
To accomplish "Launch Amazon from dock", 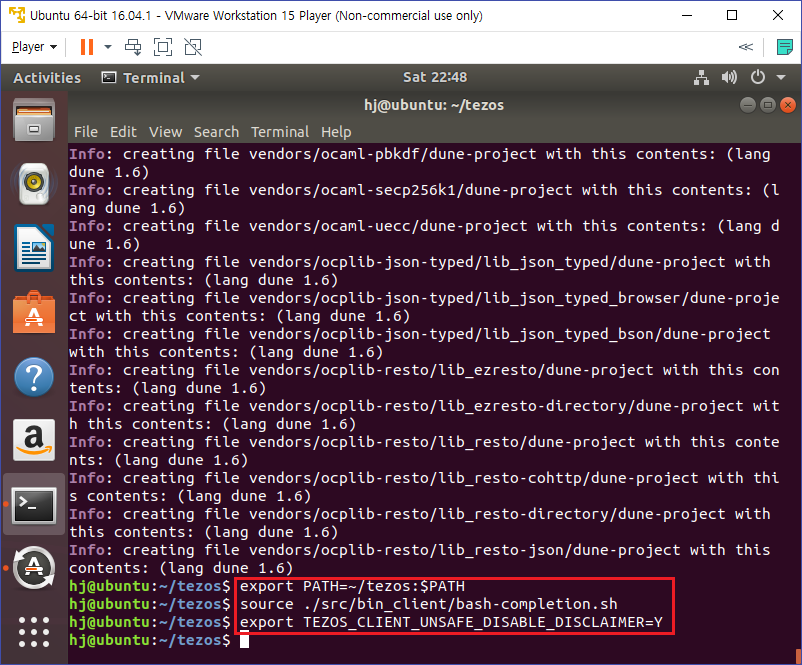I will [x=34, y=440].
